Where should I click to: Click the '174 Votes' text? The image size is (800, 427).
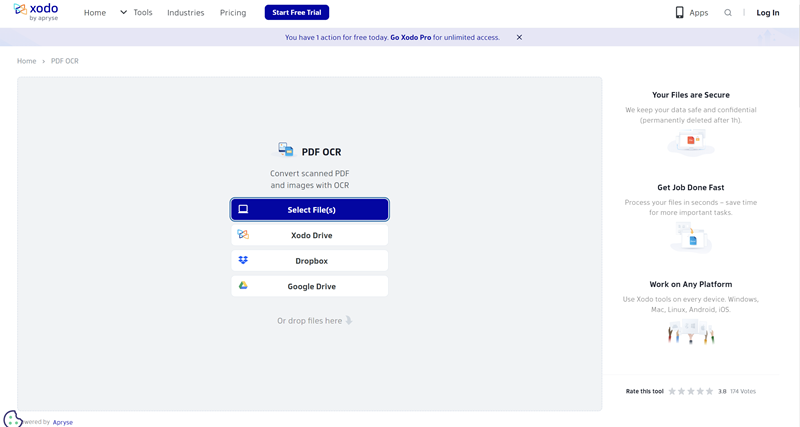tap(743, 391)
